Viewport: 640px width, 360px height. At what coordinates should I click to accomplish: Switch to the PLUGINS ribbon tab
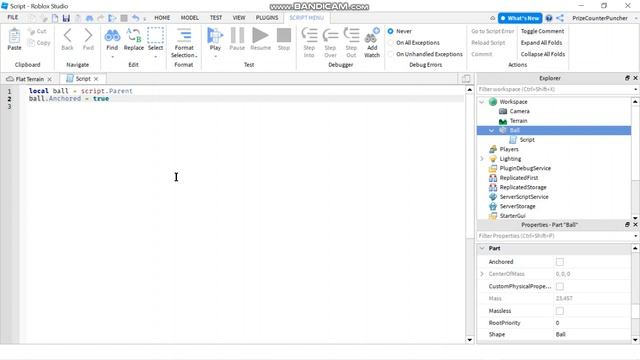tap(267, 18)
